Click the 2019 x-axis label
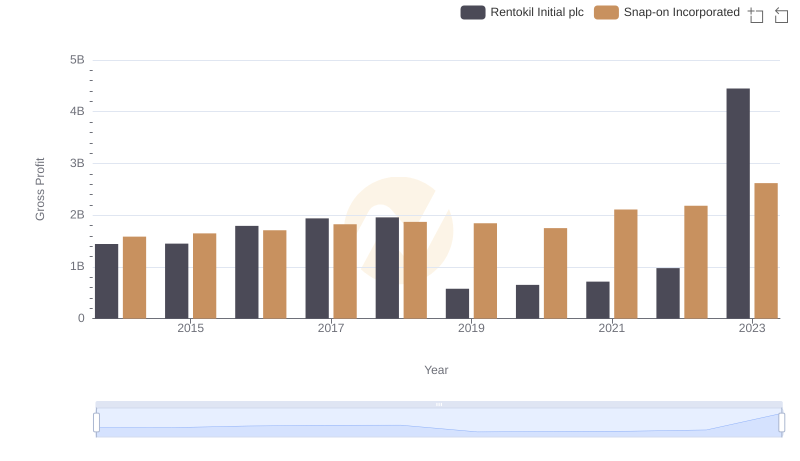The image size is (800, 461). point(471,328)
